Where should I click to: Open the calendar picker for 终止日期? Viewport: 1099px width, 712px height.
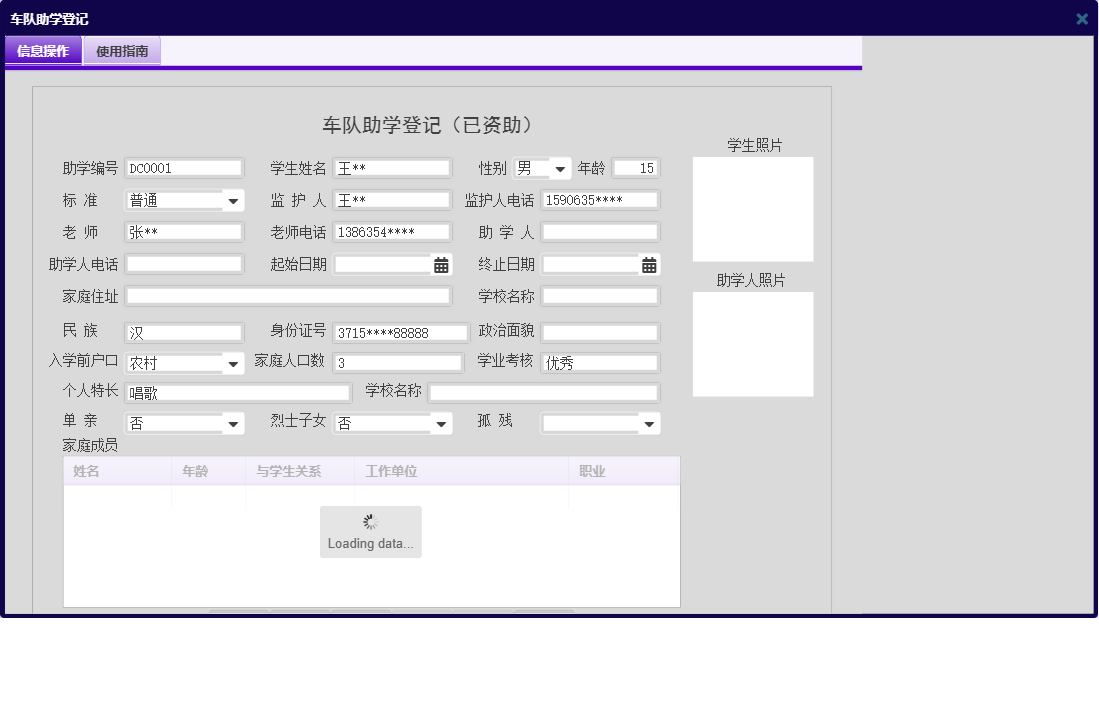pos(650,264)
